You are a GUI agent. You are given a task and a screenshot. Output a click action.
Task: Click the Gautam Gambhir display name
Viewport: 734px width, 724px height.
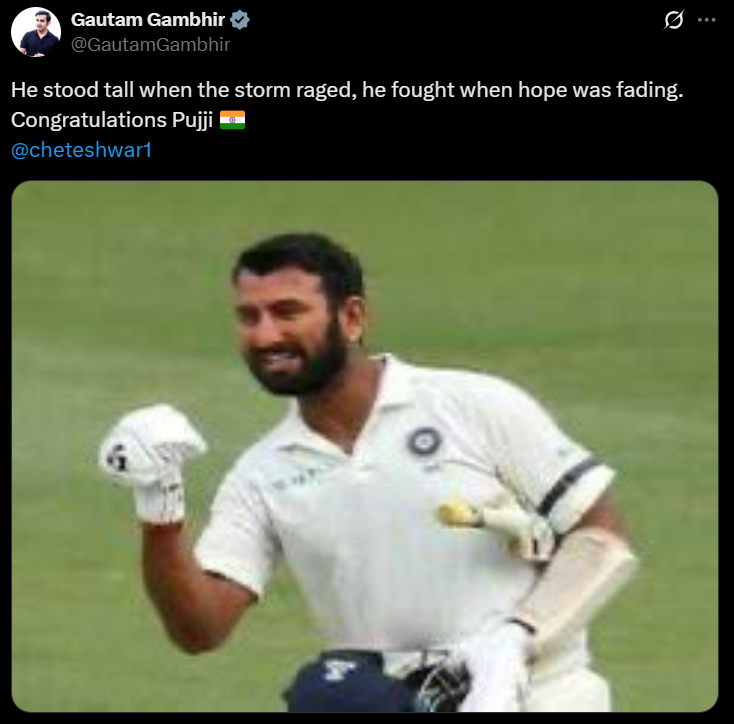click(148, 20)
